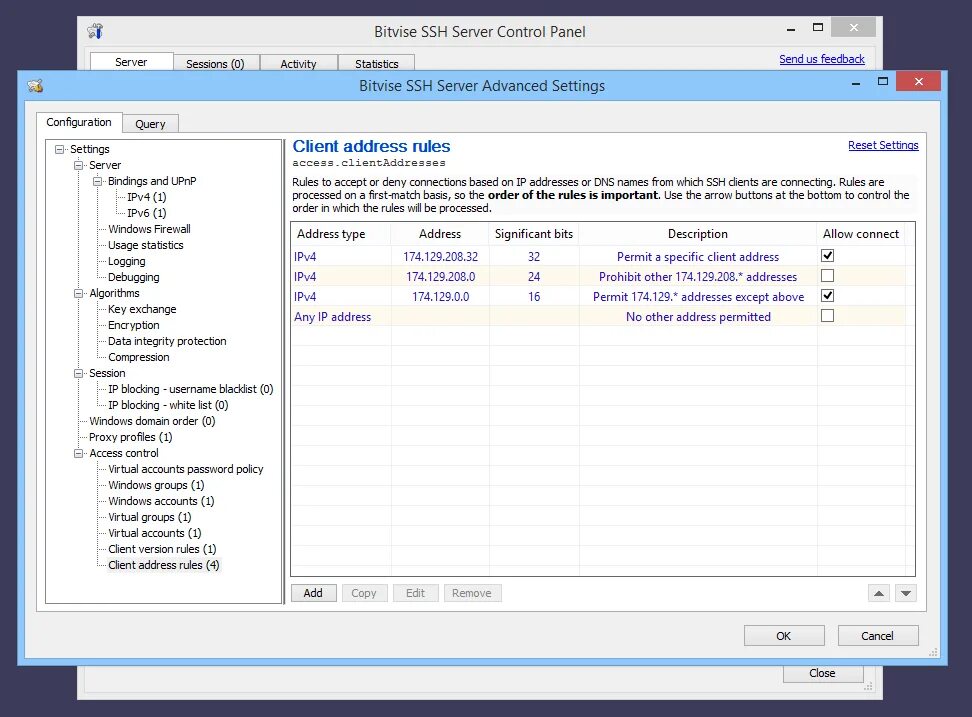Select IPv6 (1) in the settings tree

[x=146, y=213]
